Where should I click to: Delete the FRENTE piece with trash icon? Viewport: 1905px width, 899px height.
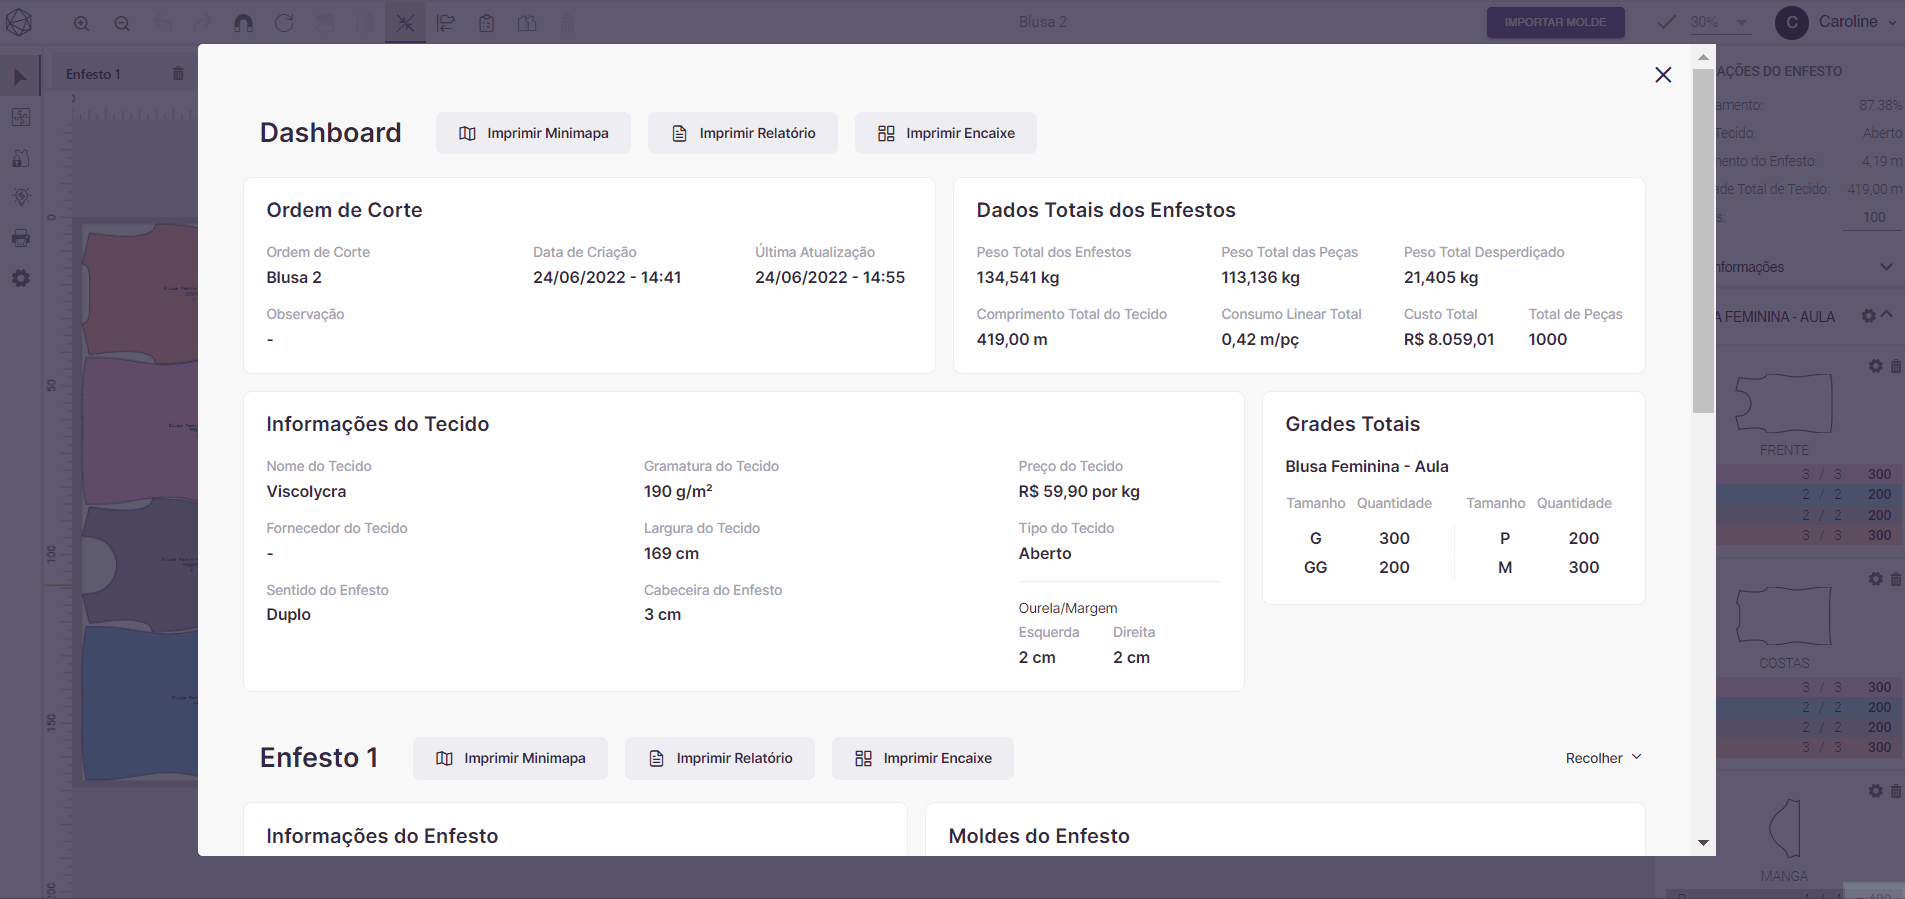(x=1896, y=366)
